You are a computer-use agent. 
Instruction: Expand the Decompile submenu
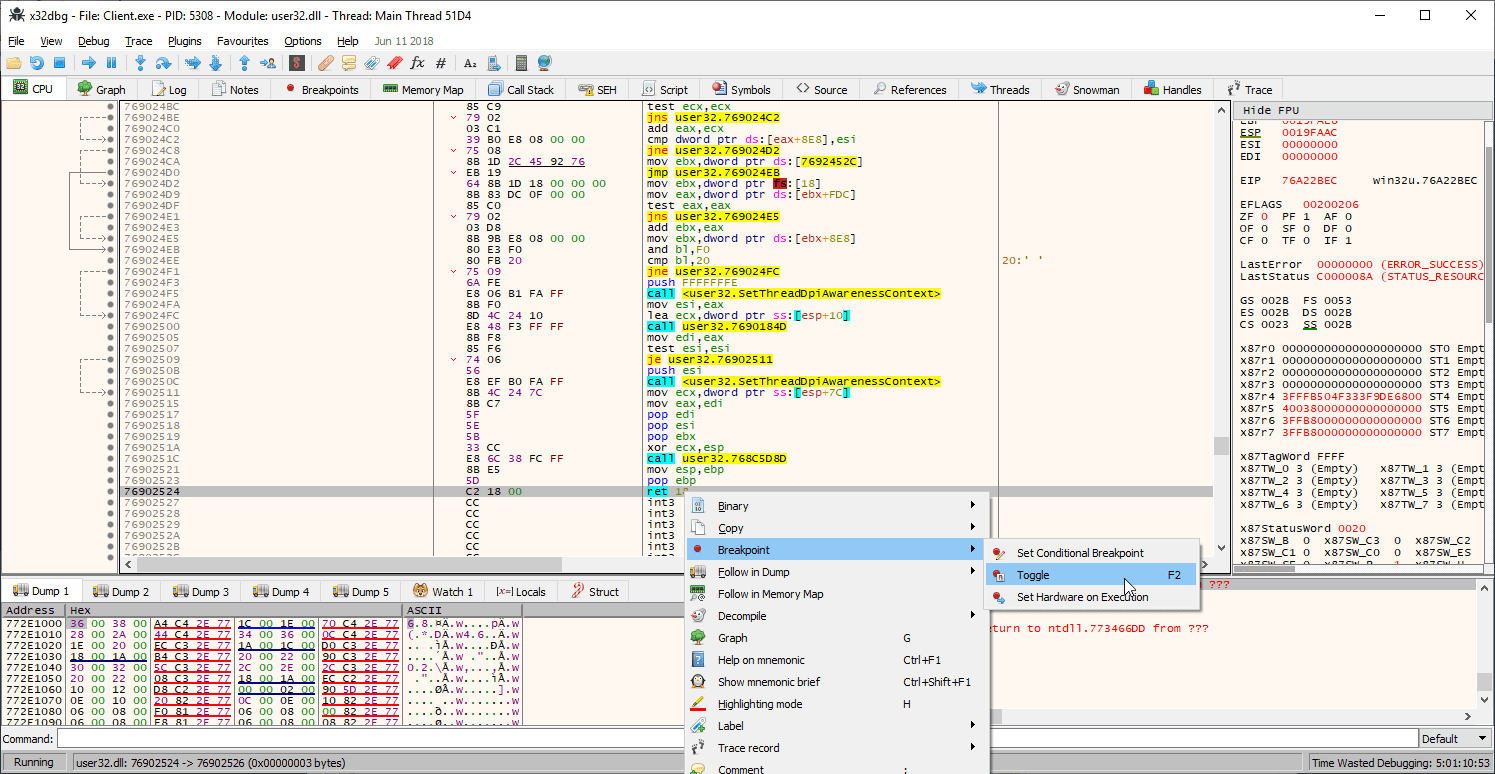(x=836, y=616)
